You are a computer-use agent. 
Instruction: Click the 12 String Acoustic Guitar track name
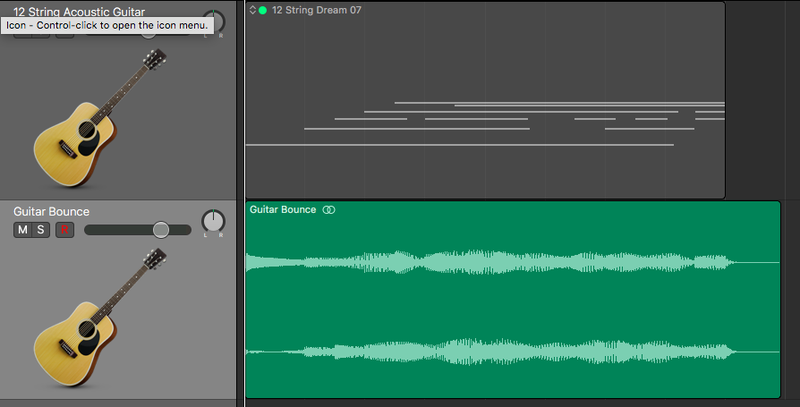(x=79, y=12)
